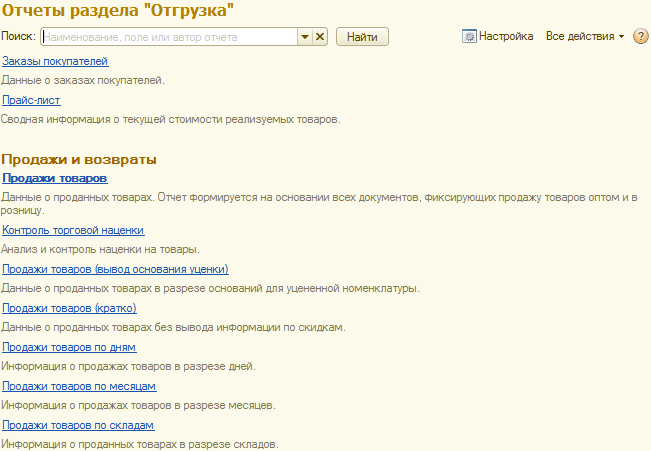Viewport: 651px width, 451px height.
Task: Open help via the question mark icon
Action: click(x=641, y=36)
